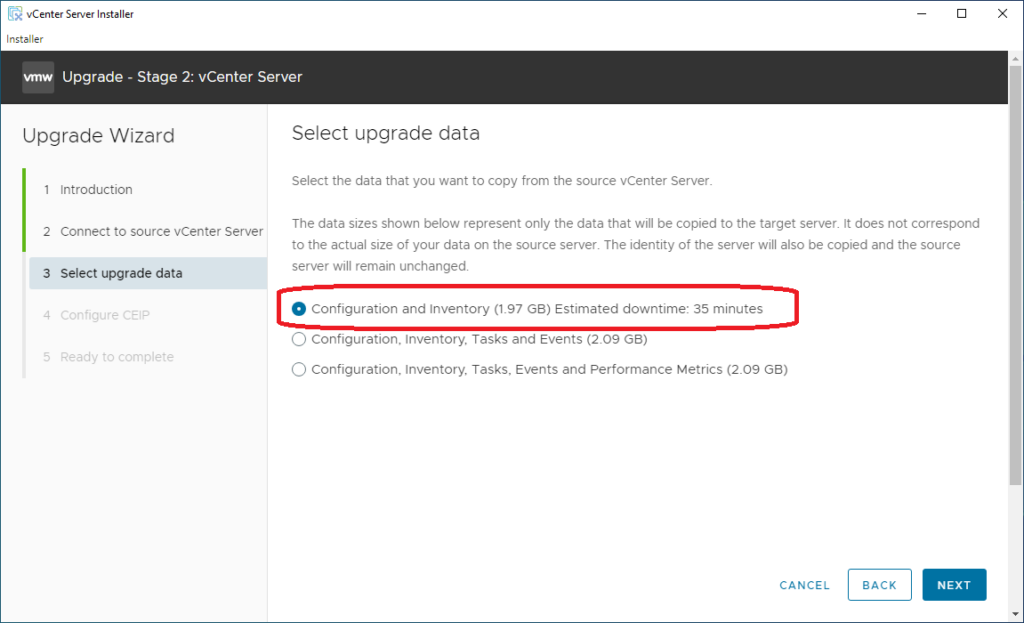The width and height of the screenshot is (1024, 623).
Task: Click the vCenter Server Installer title bar icon
Action: 13,14
